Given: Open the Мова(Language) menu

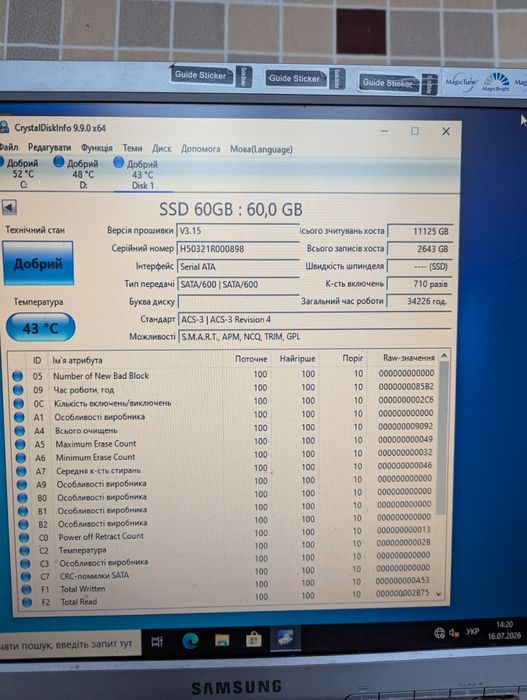Looking at the screenshot, I should click(261, 149).
